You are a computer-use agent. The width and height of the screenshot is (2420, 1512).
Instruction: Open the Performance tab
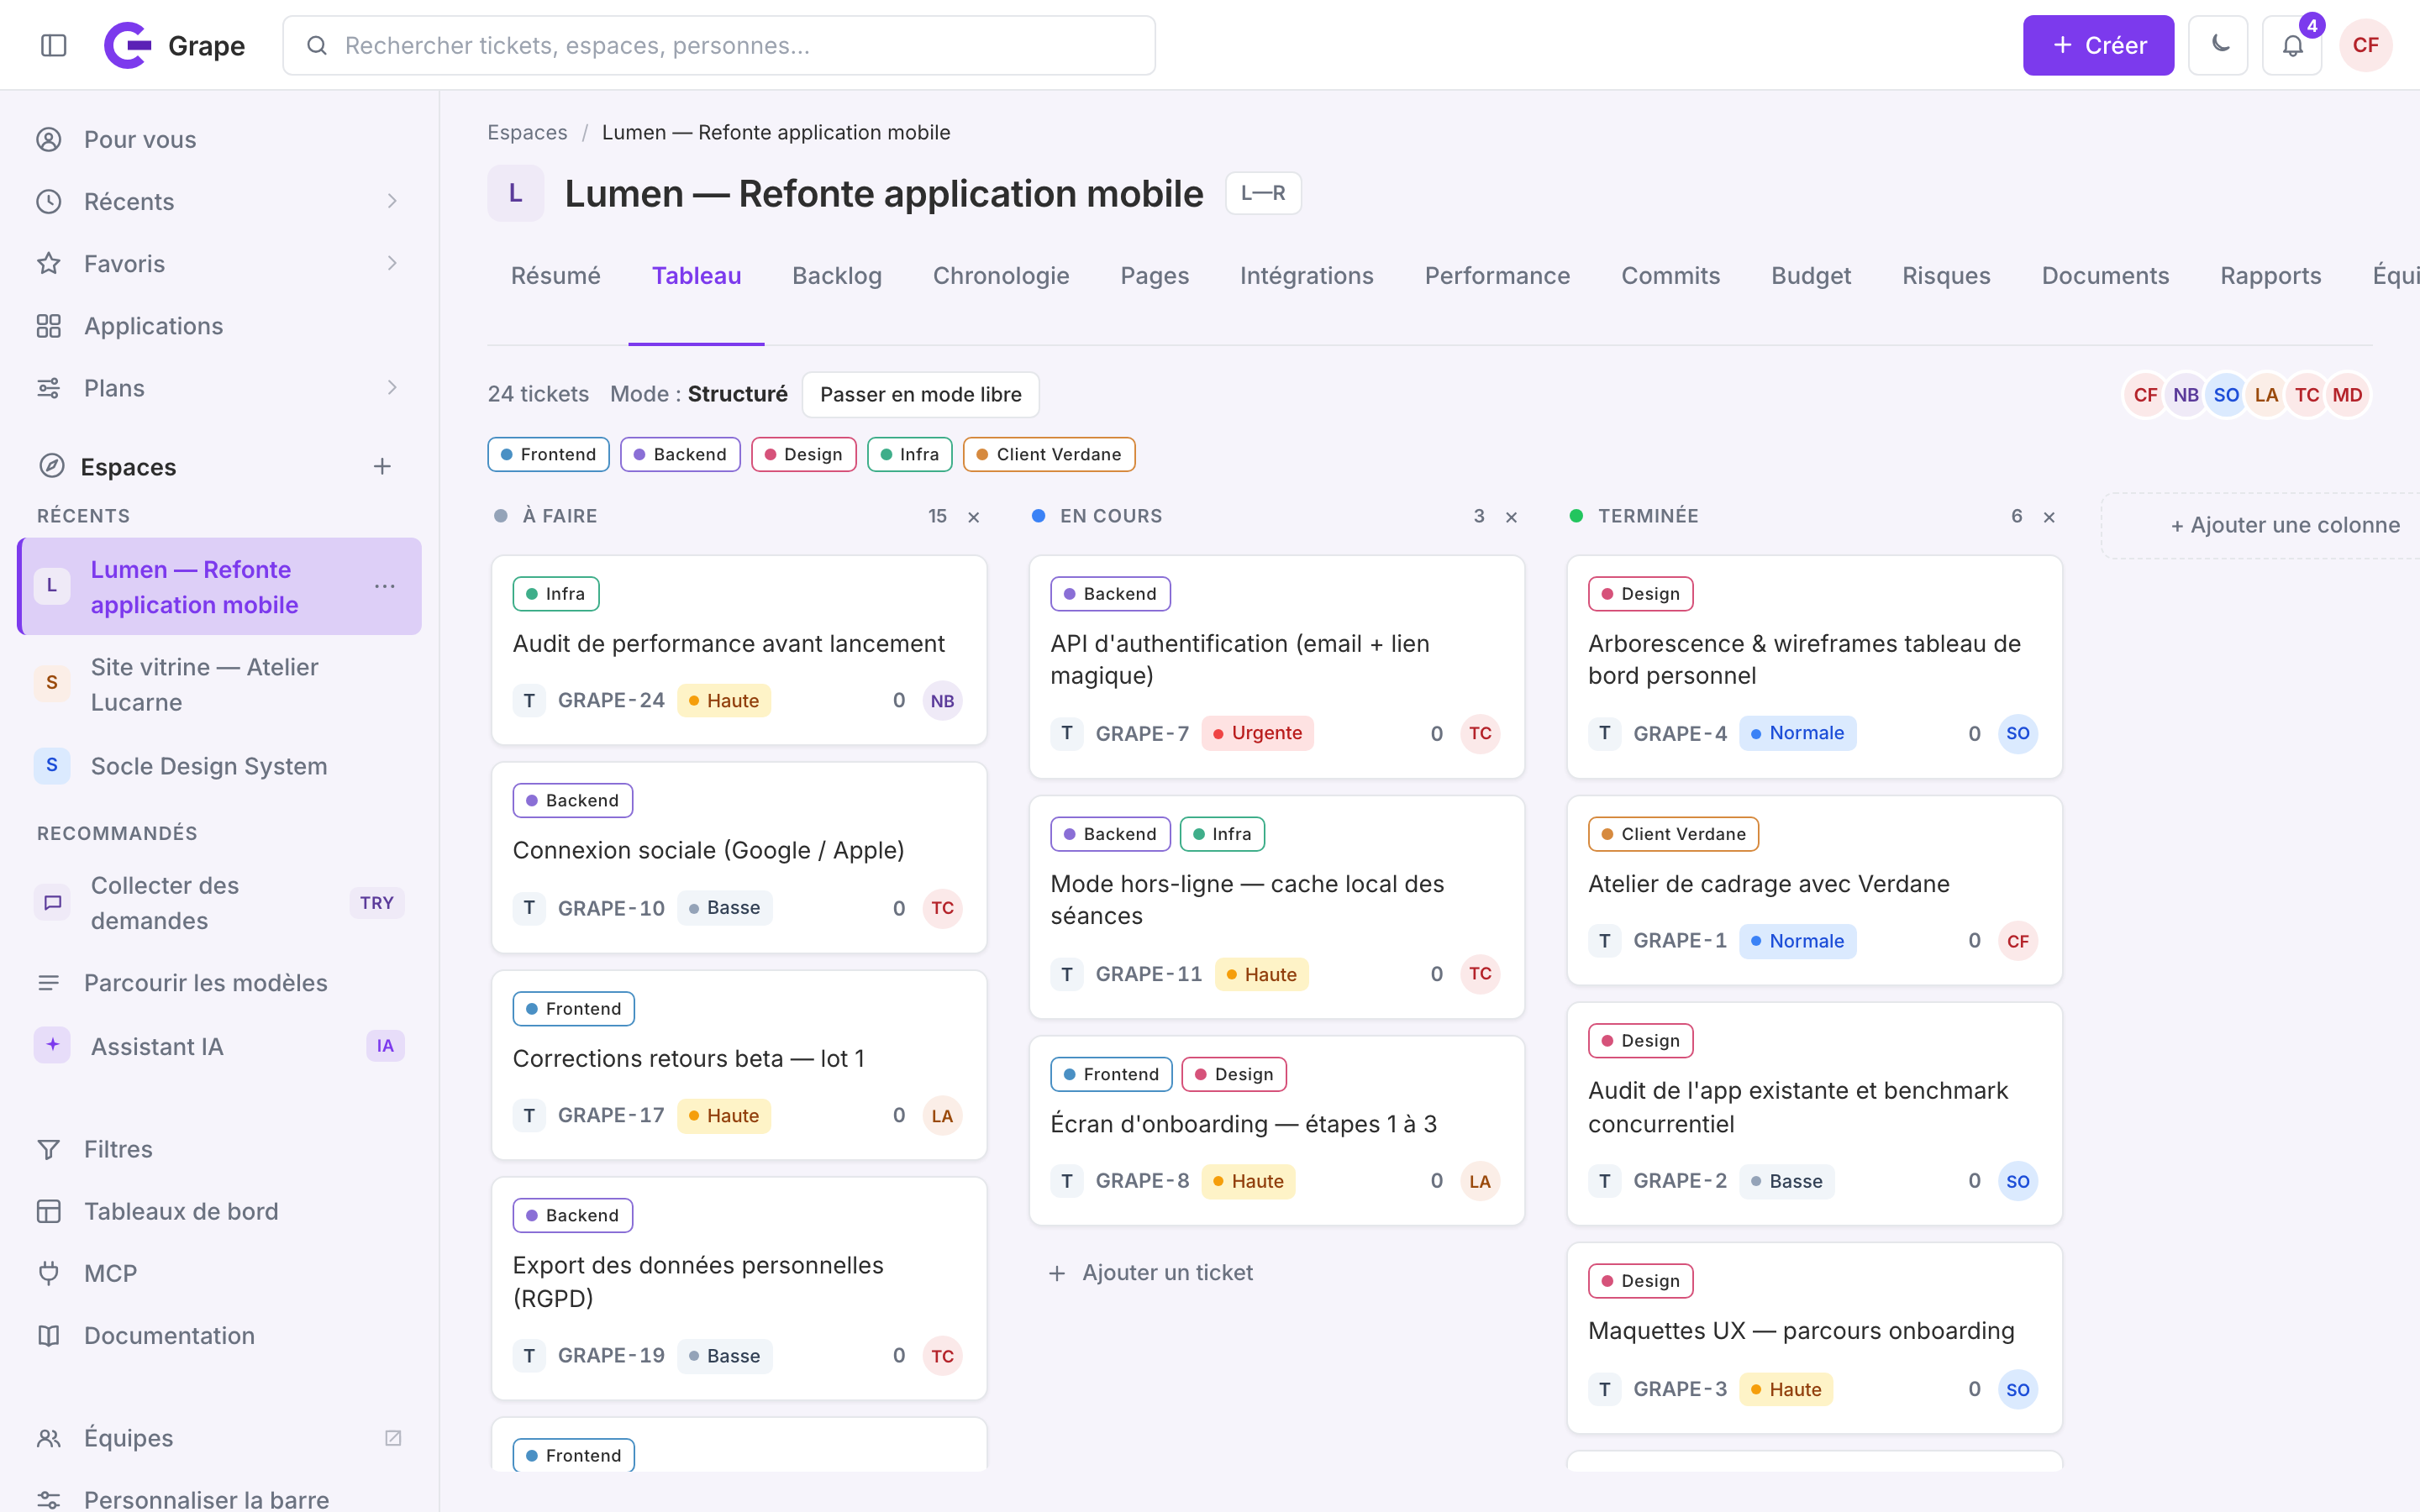(1497, 276)
